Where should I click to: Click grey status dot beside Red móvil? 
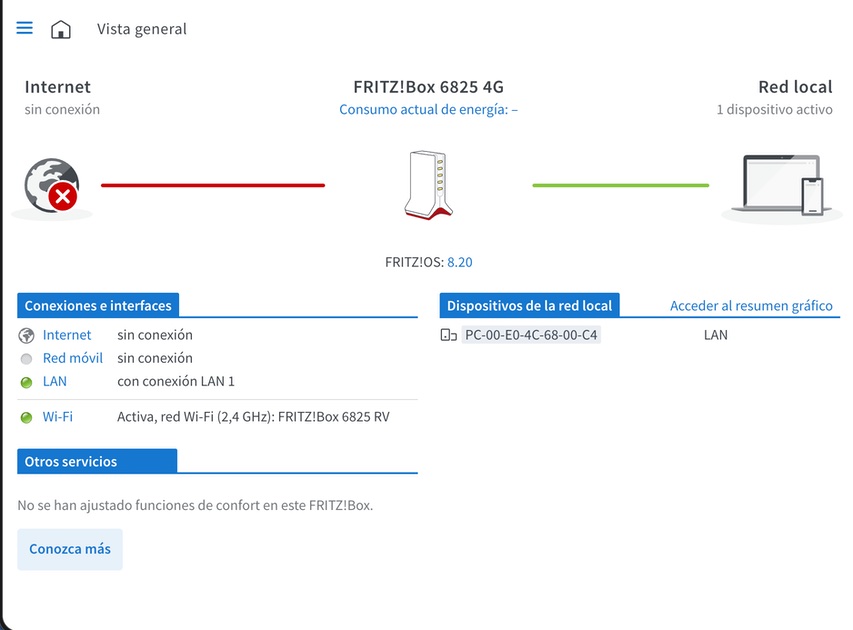coord(26,359)
